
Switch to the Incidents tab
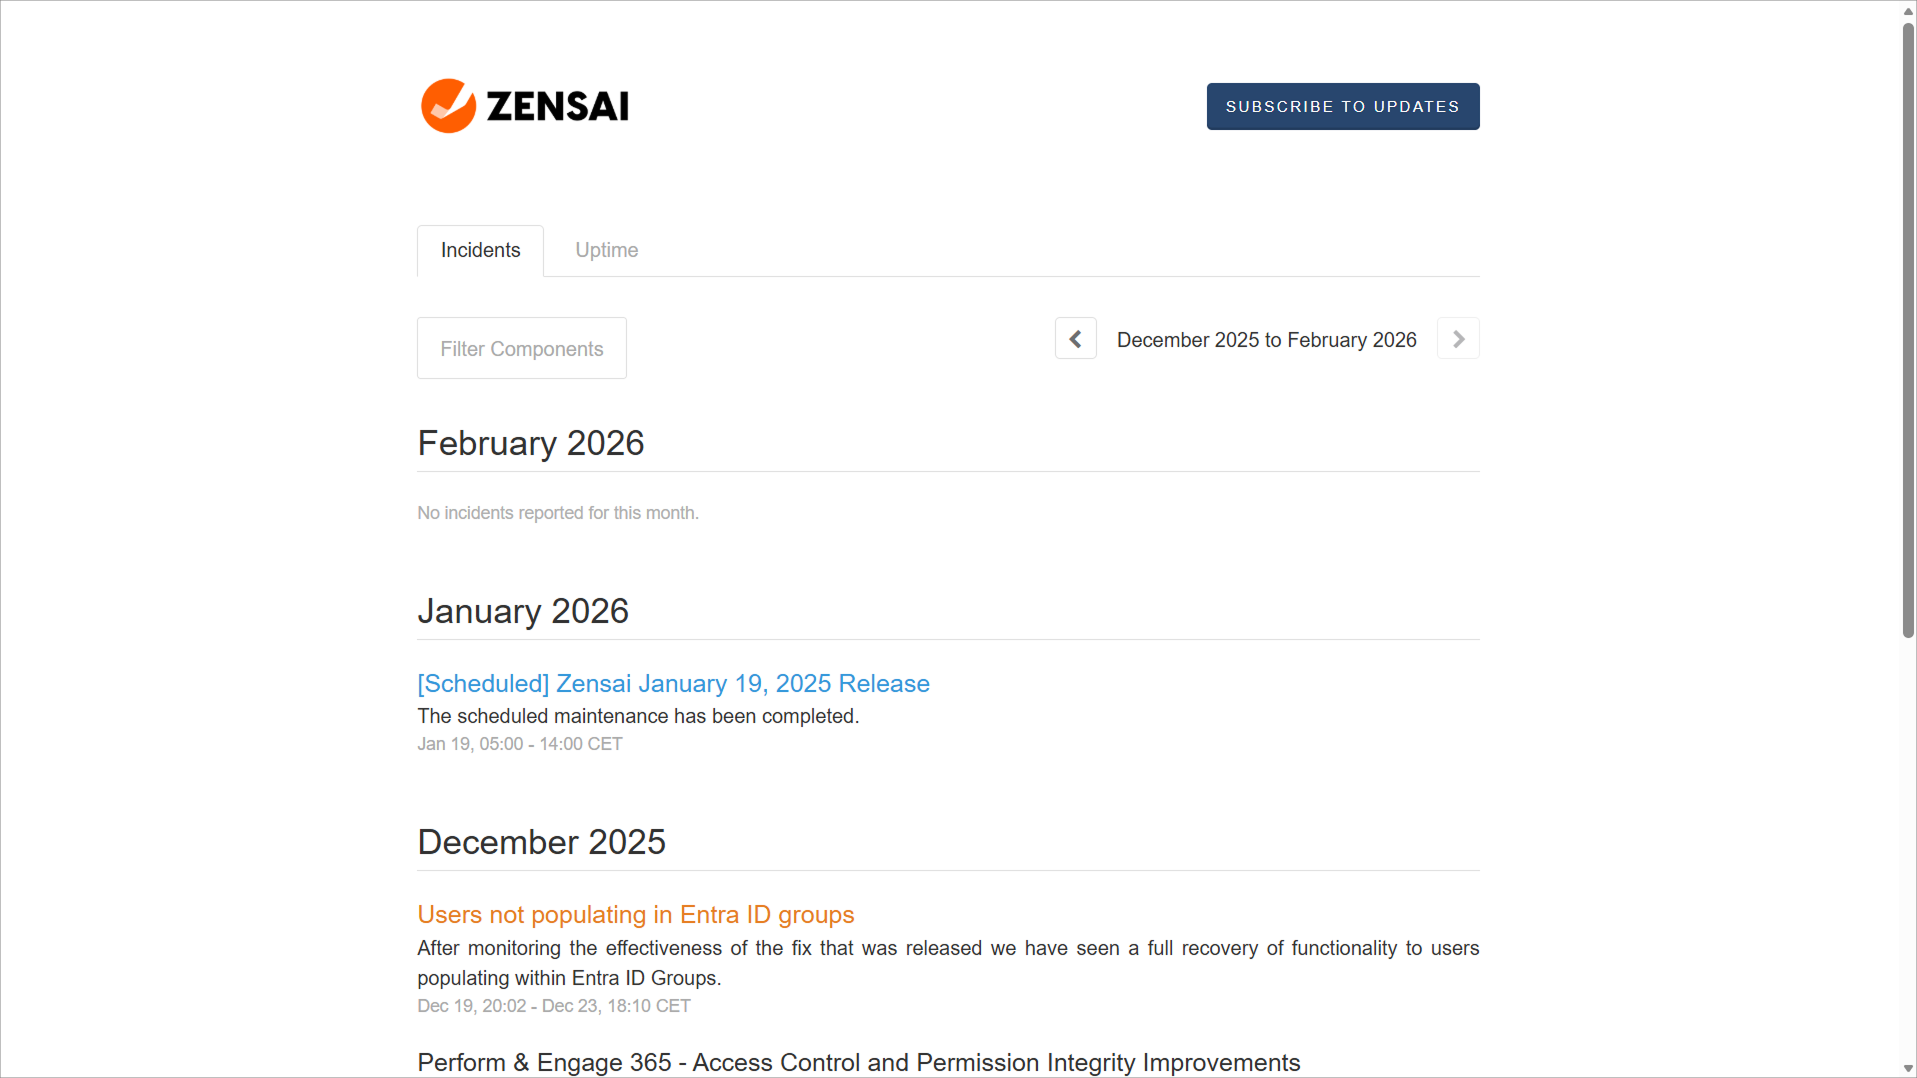(480, 250)
